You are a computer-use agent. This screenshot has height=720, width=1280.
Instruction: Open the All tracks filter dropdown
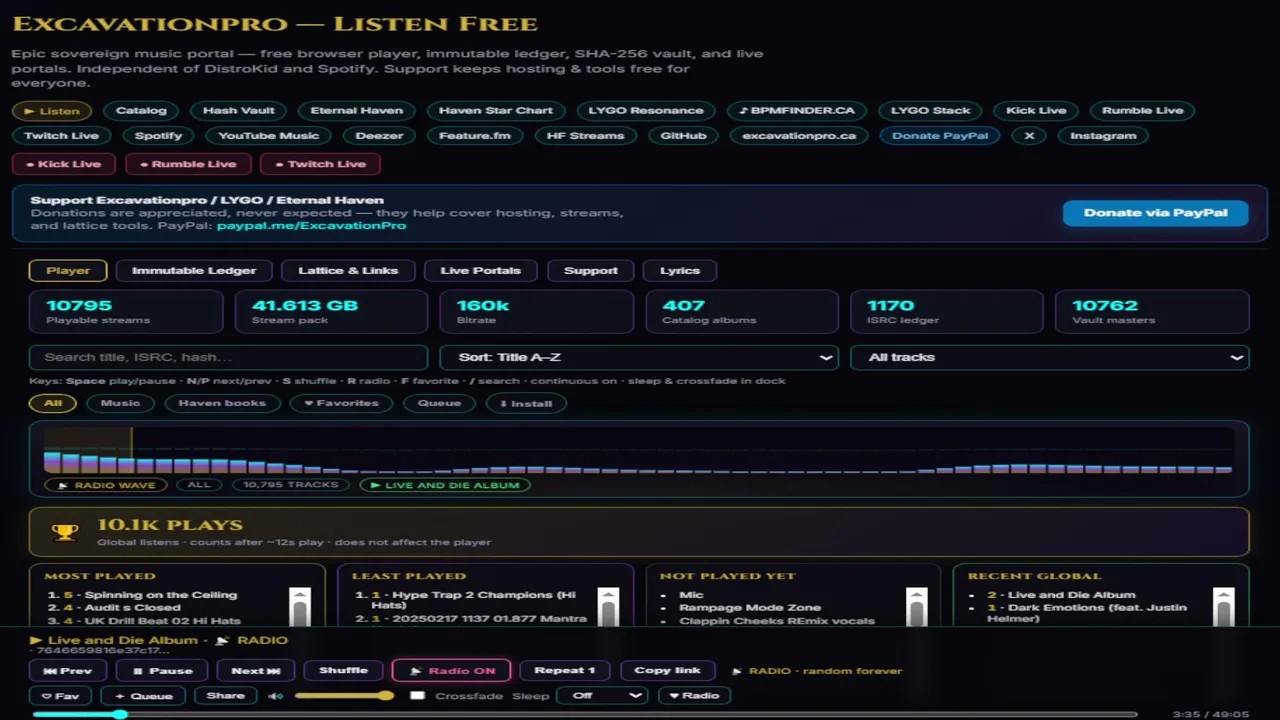point(1050,357)
